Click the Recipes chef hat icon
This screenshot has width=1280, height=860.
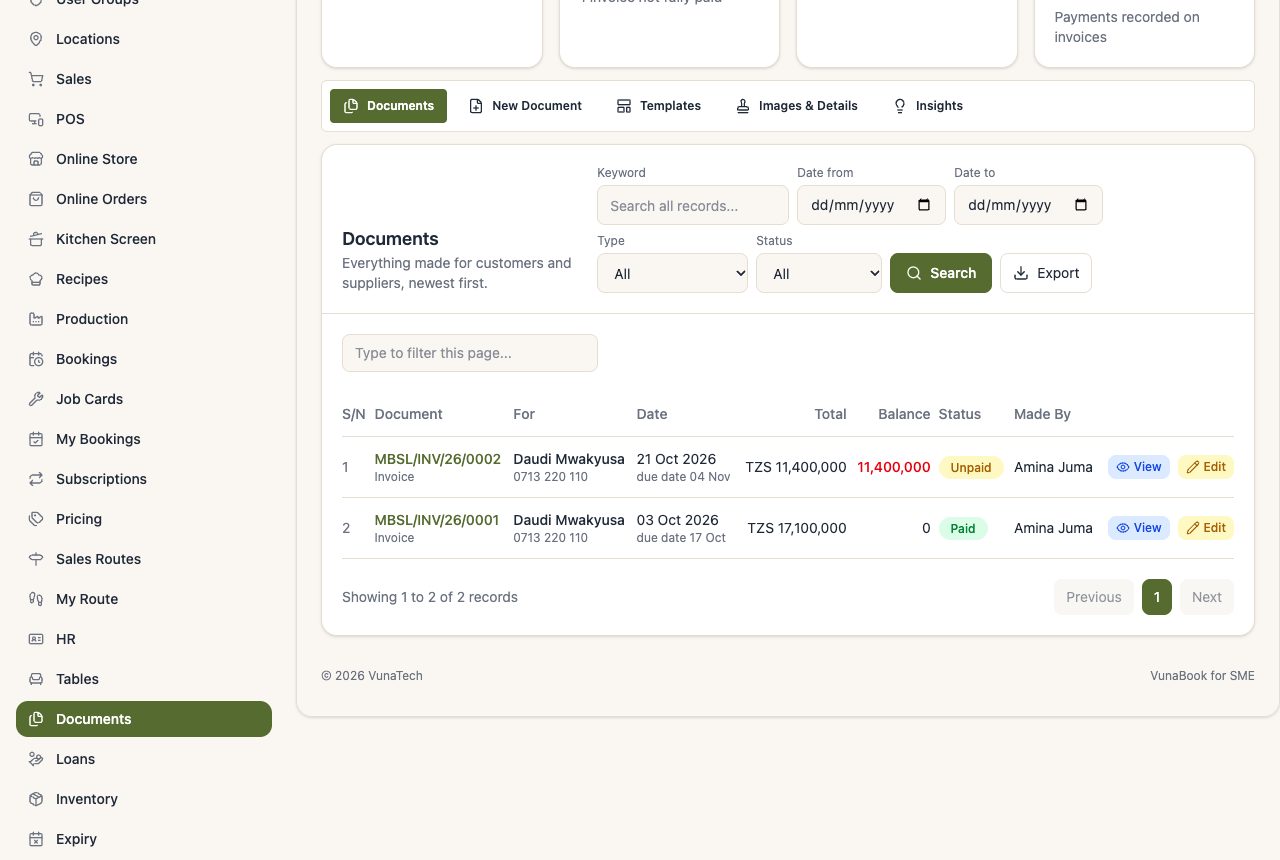36,279
